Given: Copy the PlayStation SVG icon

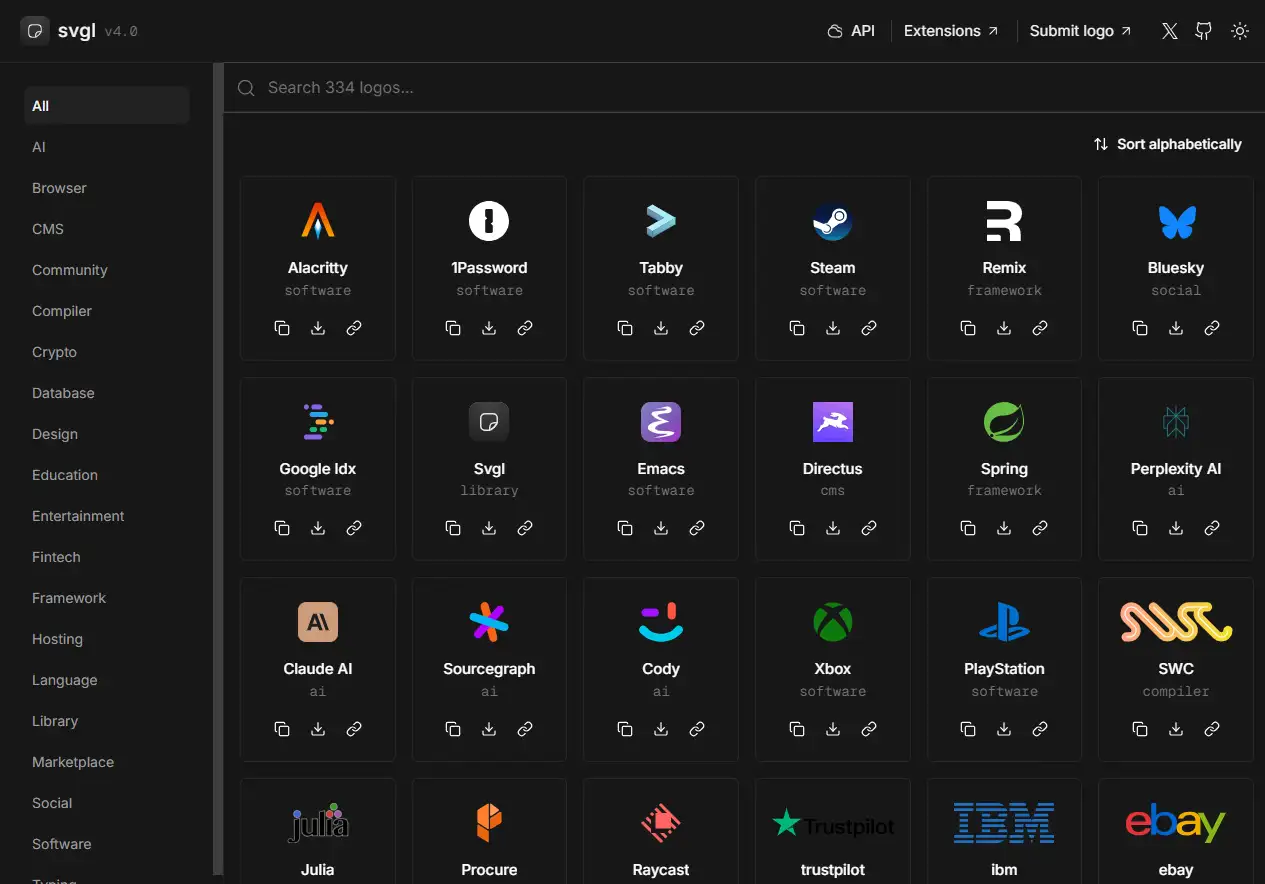Looking at the screenshot, I should pos(968,729).
